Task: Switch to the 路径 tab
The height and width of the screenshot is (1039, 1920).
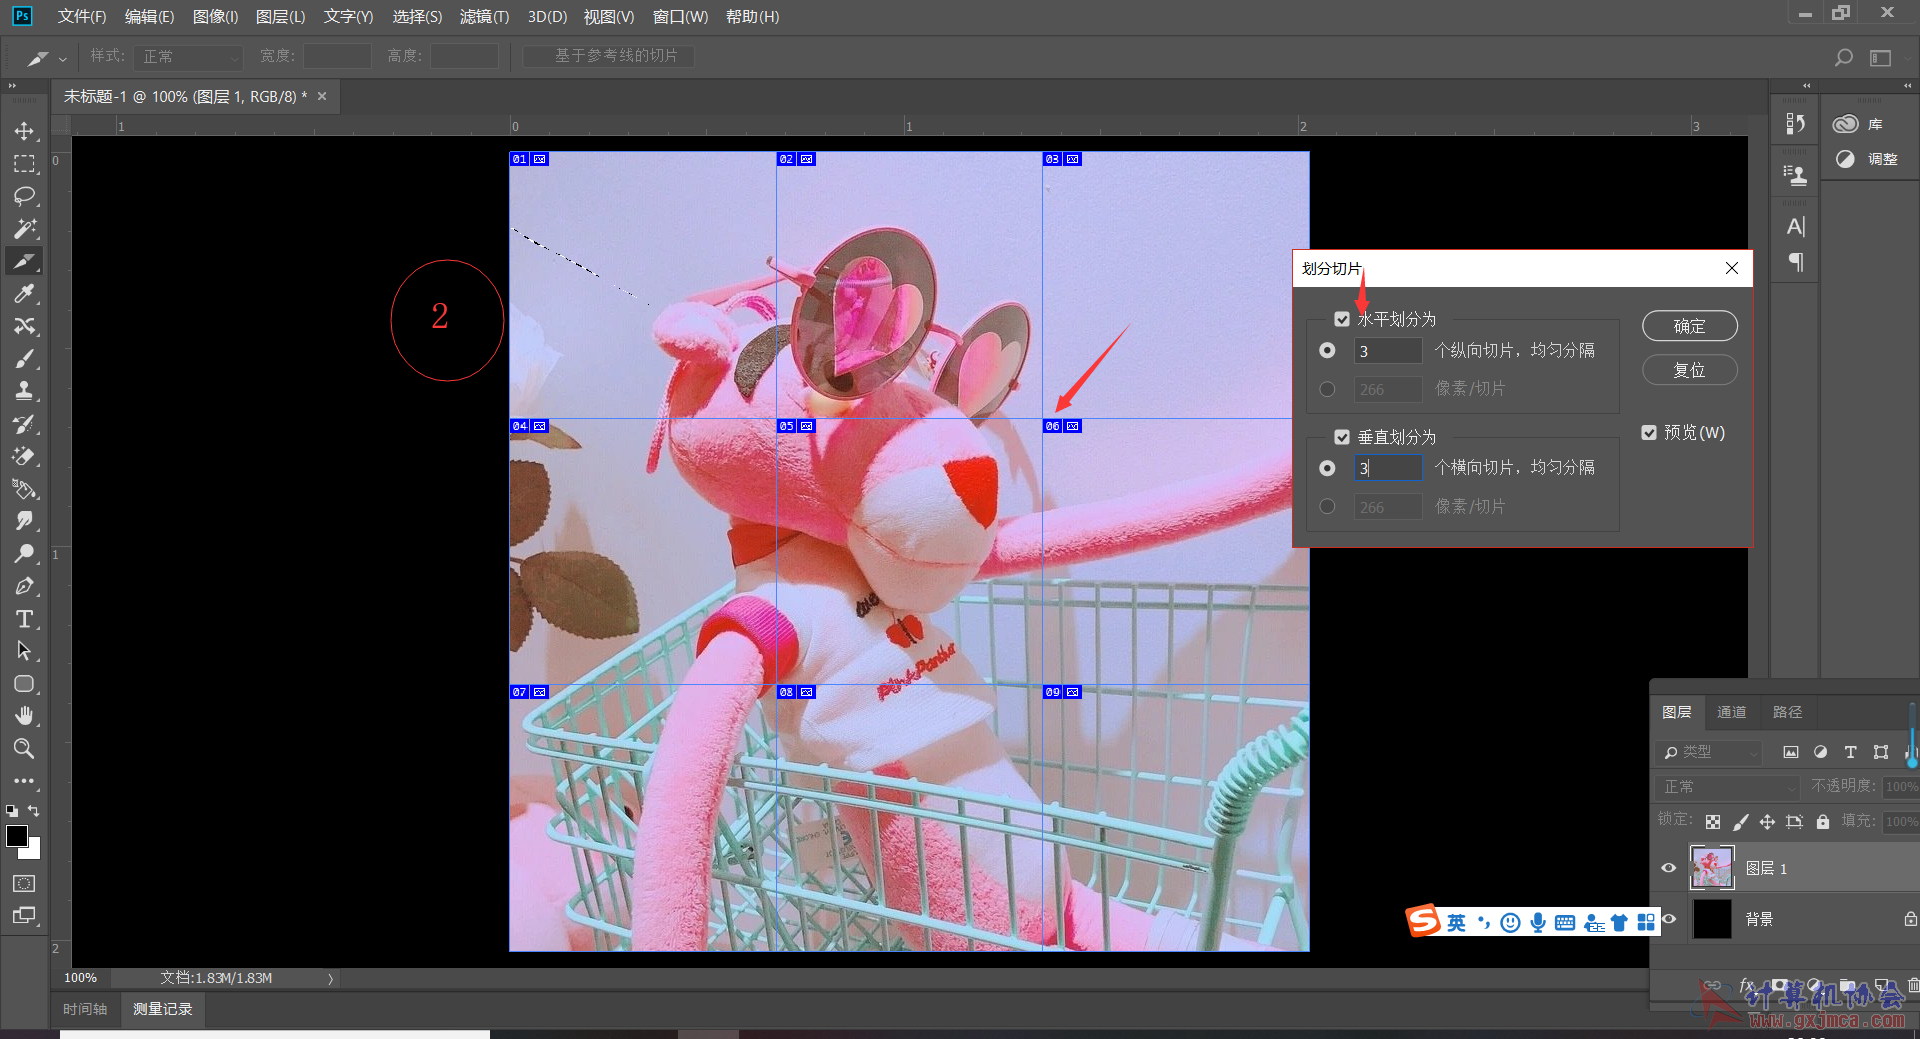Action: coord(1787,712)
